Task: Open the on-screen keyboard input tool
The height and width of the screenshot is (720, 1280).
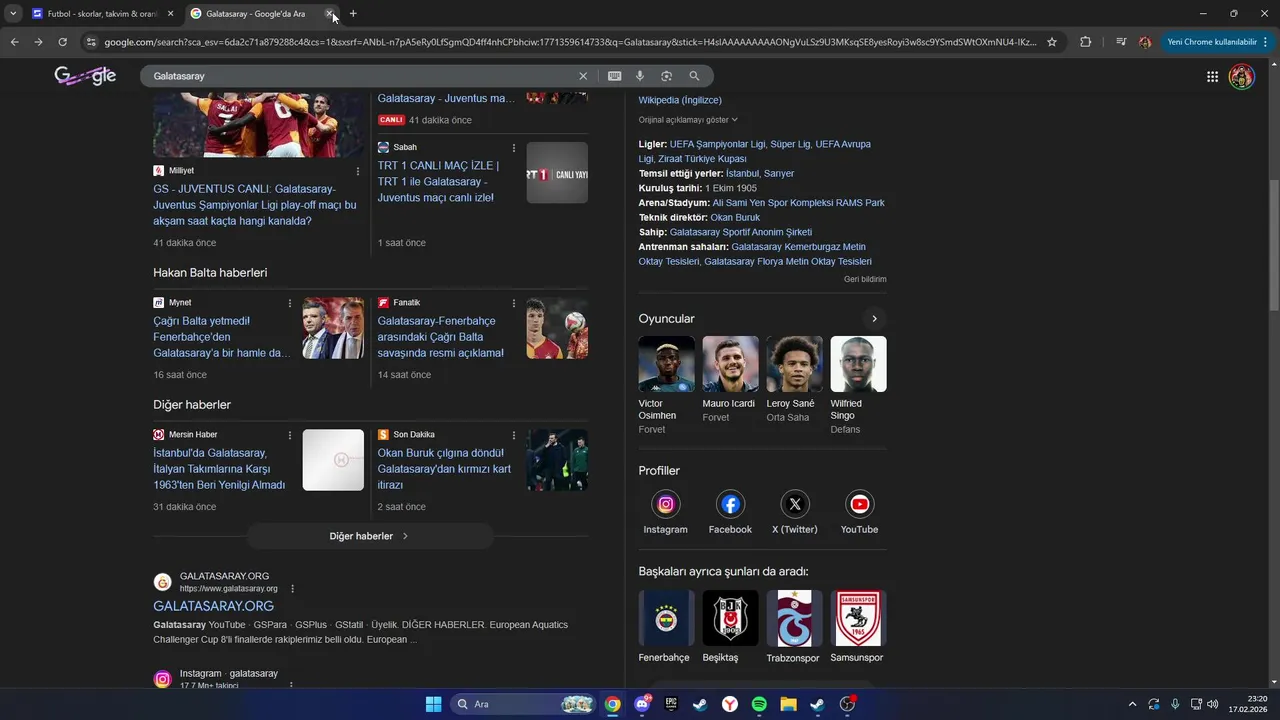Action: (614, 76)
